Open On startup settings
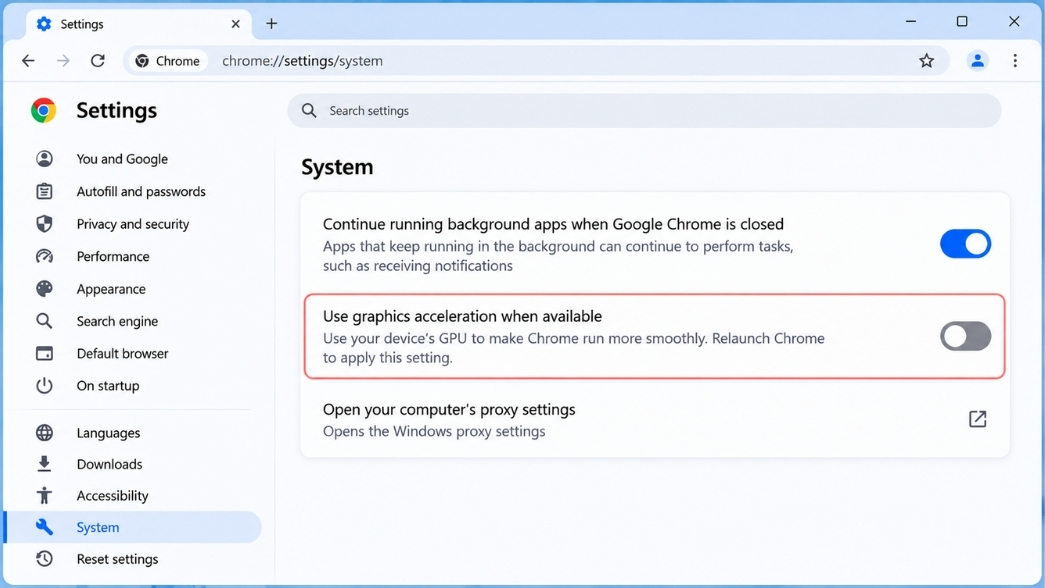 [x=107, y=385]
